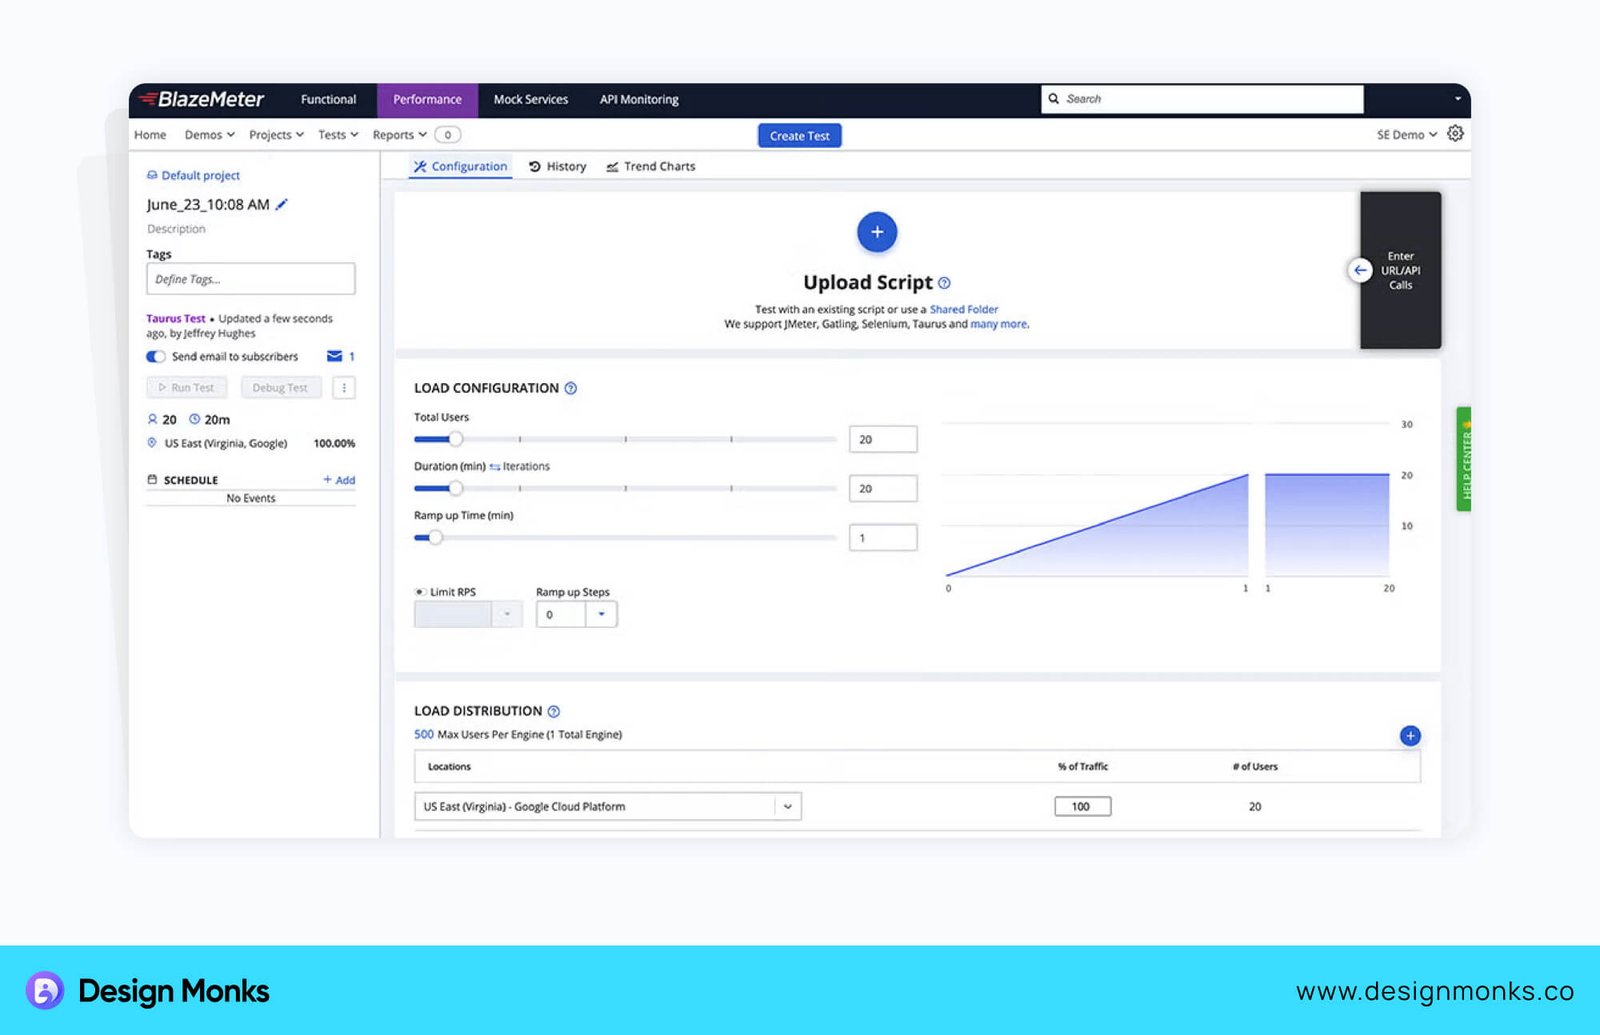Click the Ramp up Time slider handle
Image resolution: width=1600 pixels, height=1035 pixels.
tap(435, 537)
